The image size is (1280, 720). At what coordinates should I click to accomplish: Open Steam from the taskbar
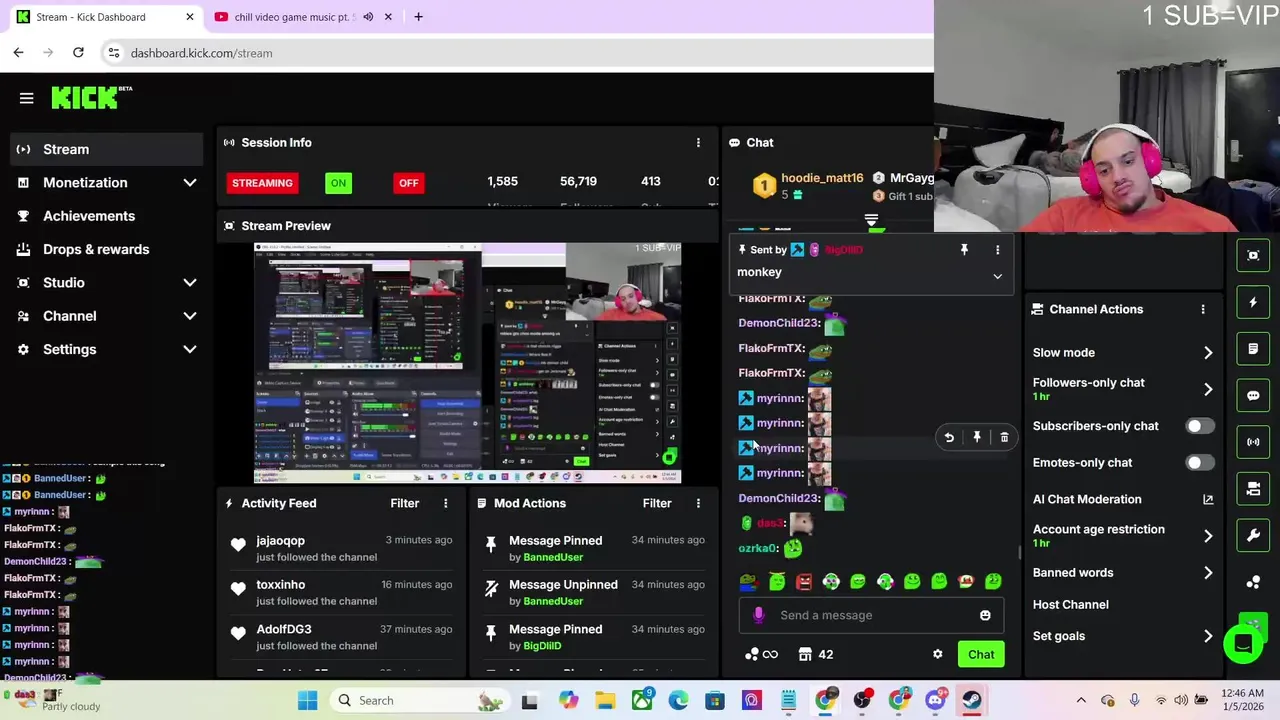coord(972,700)
